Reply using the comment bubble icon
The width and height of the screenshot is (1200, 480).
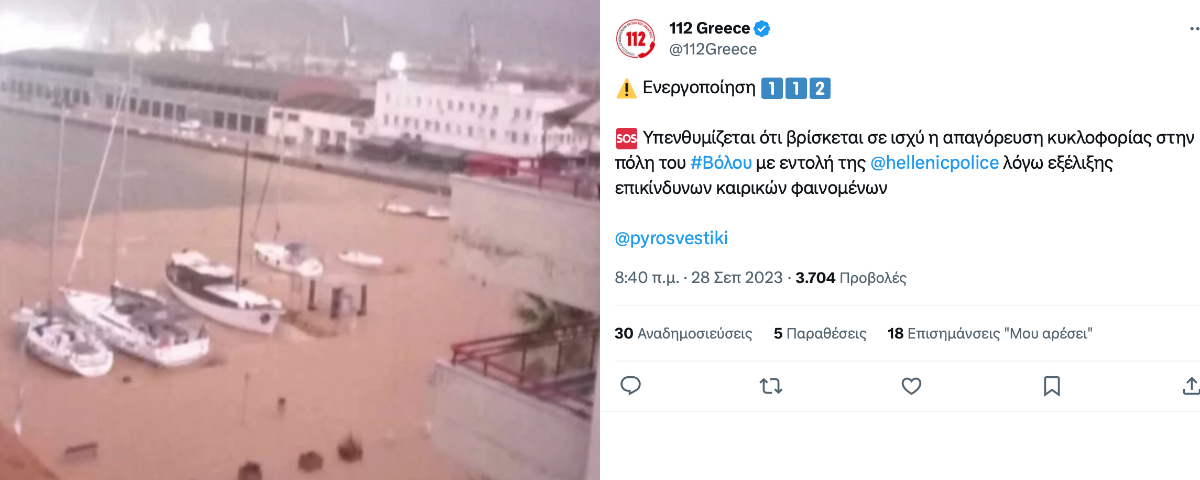630,386
